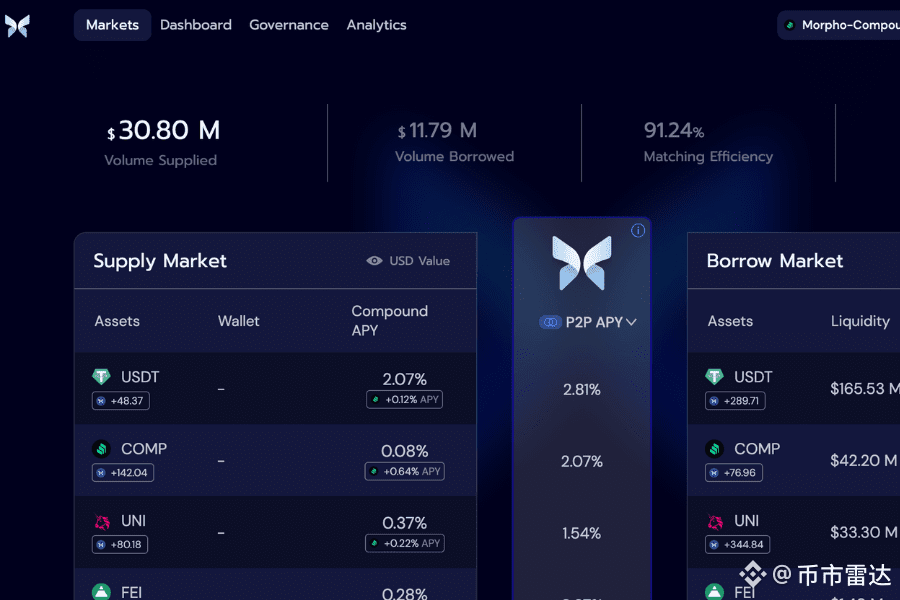900x600 pixels.
Task: Click the 0.08% Compound APY for COMP
Action: click(405, 451)
